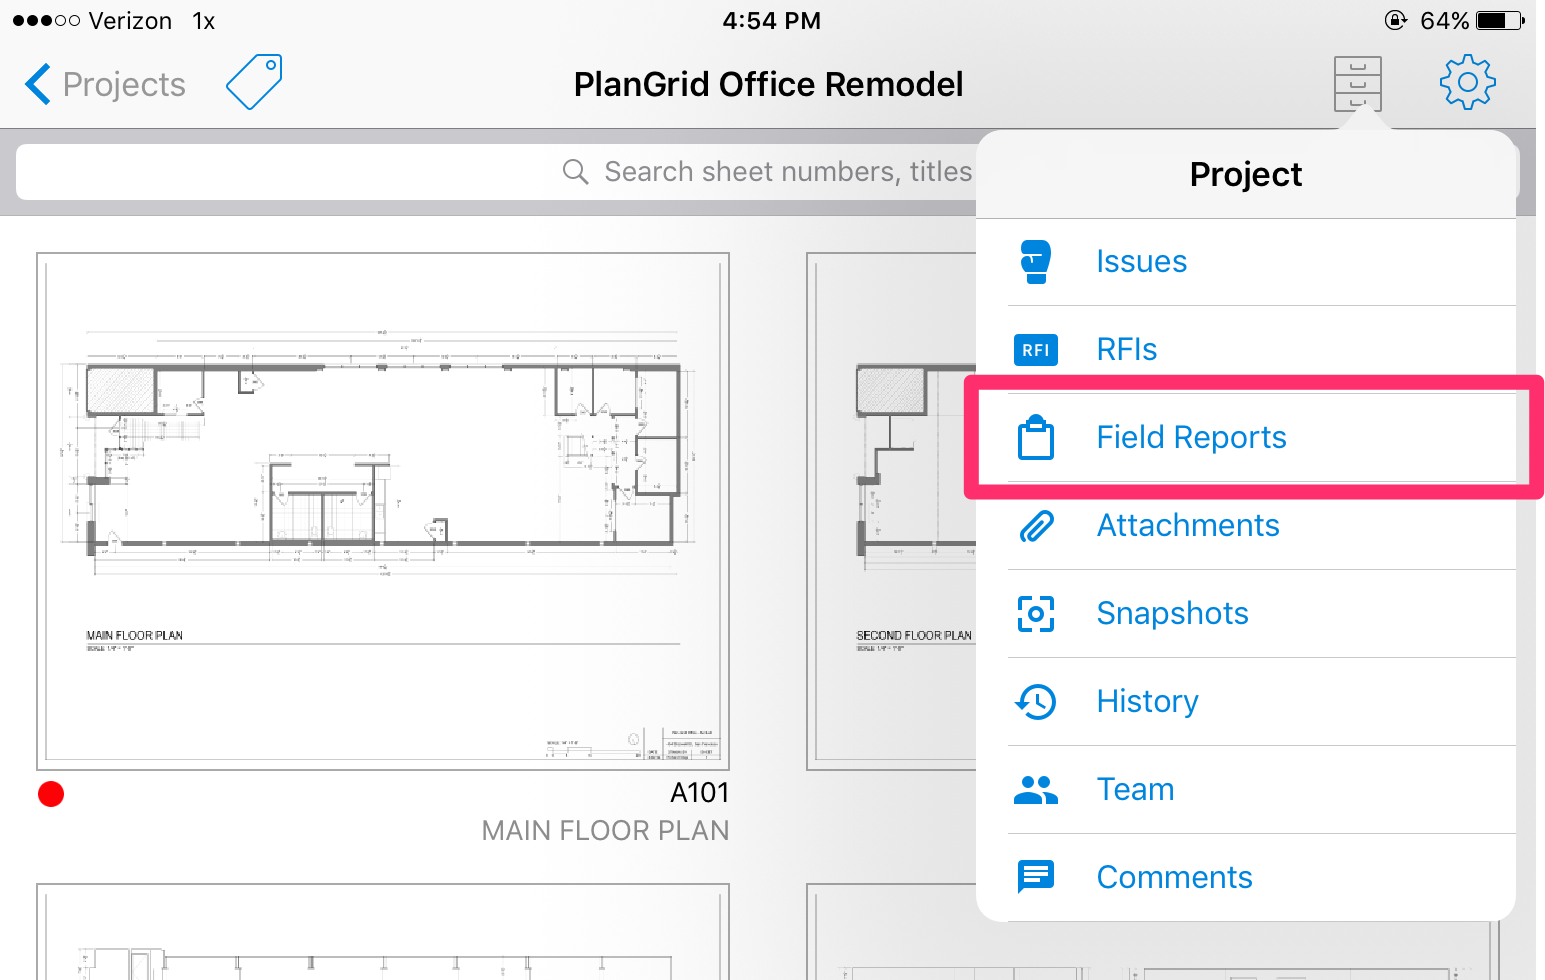Open the A101 main floor plan thumbnail

click(383, 511)
